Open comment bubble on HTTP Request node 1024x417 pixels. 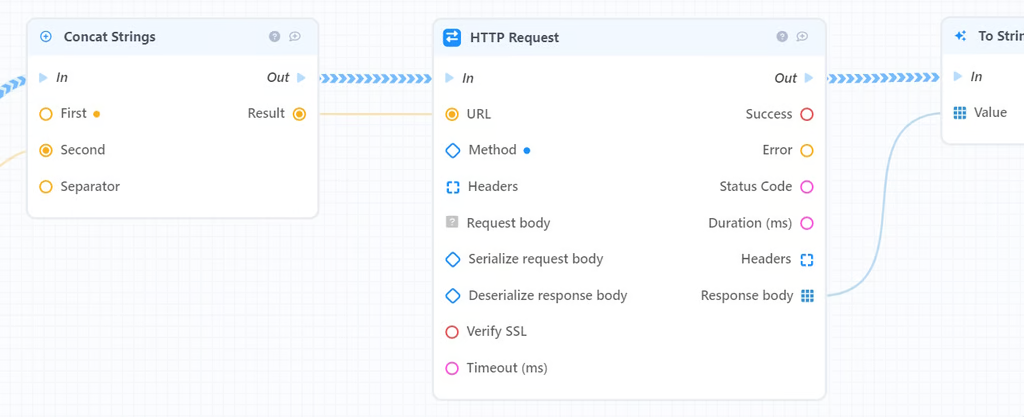point(802,37)
